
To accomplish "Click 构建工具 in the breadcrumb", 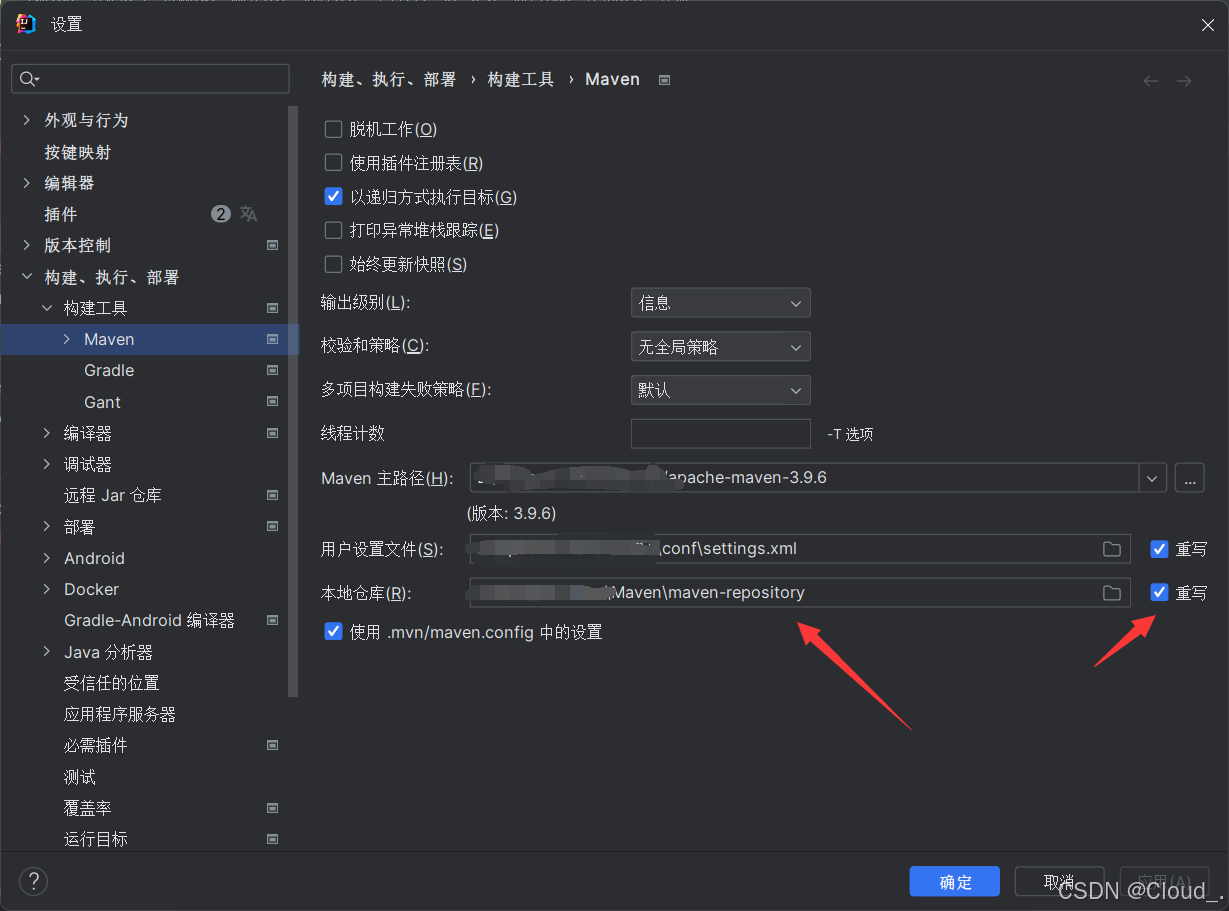I will click(521, 80).
